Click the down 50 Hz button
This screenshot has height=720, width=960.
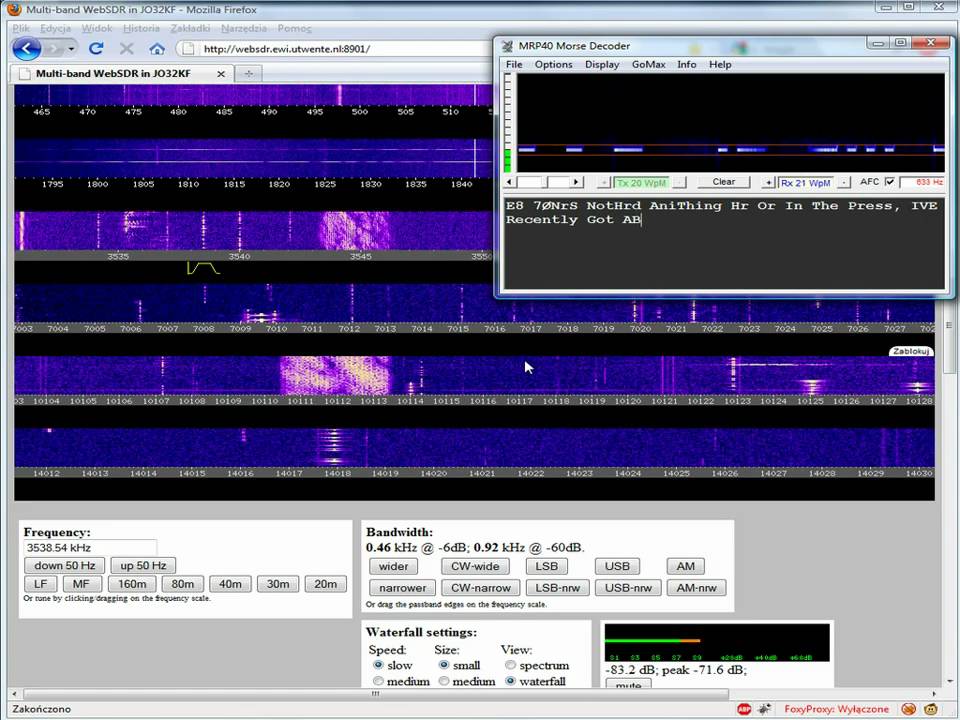[64, 566]
